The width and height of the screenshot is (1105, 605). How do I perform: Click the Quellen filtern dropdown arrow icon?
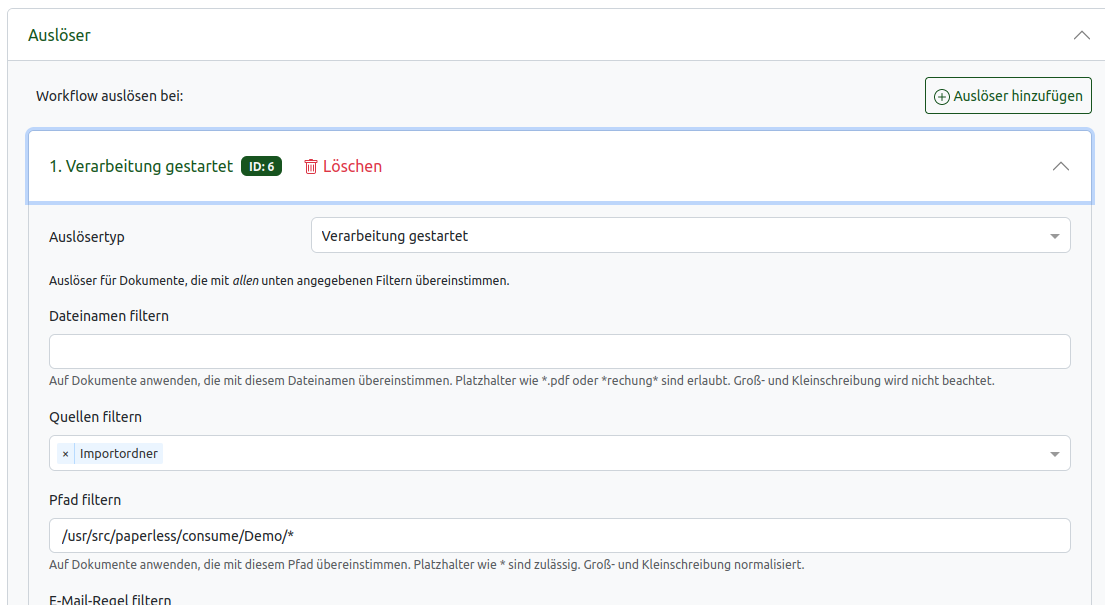[1053, 453]
